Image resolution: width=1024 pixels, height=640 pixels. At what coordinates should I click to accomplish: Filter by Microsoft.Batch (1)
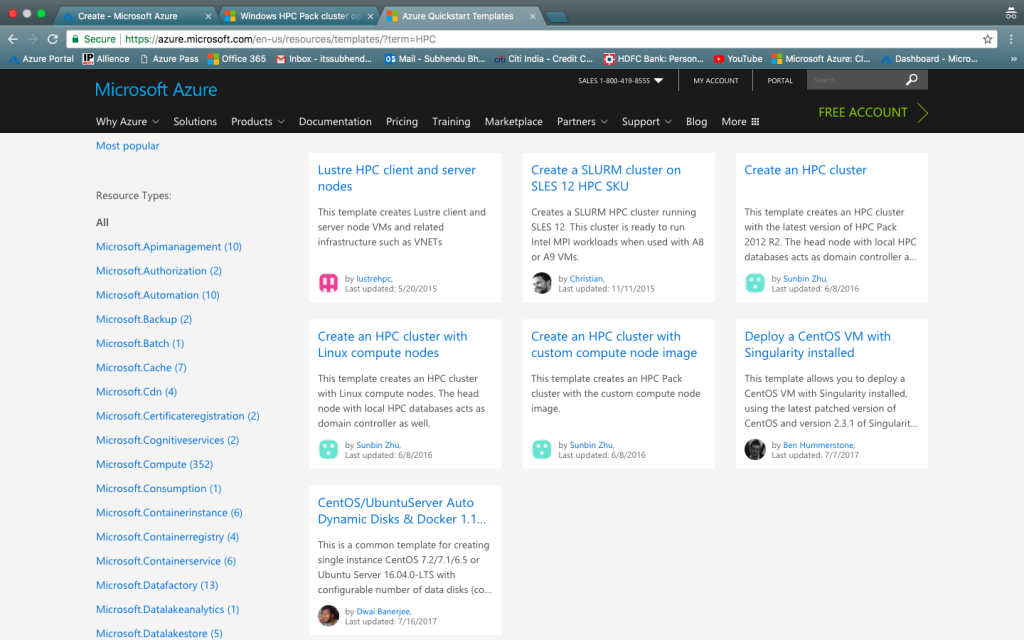point(140,344)
